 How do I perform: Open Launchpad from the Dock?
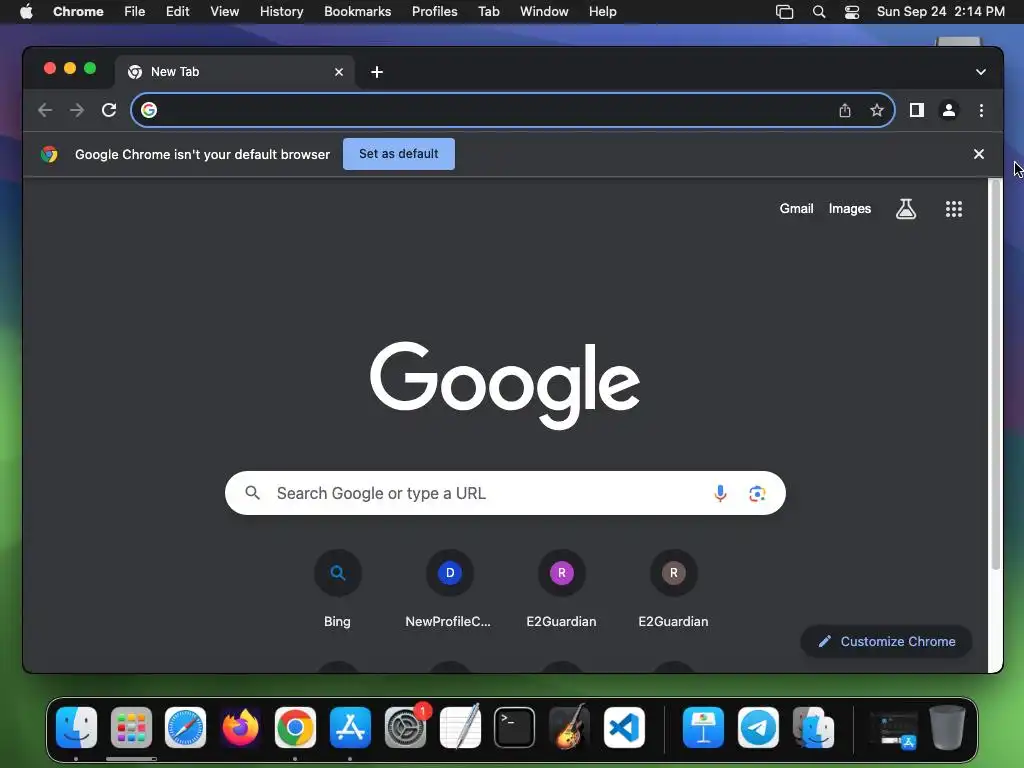click(x=131, y=728)
